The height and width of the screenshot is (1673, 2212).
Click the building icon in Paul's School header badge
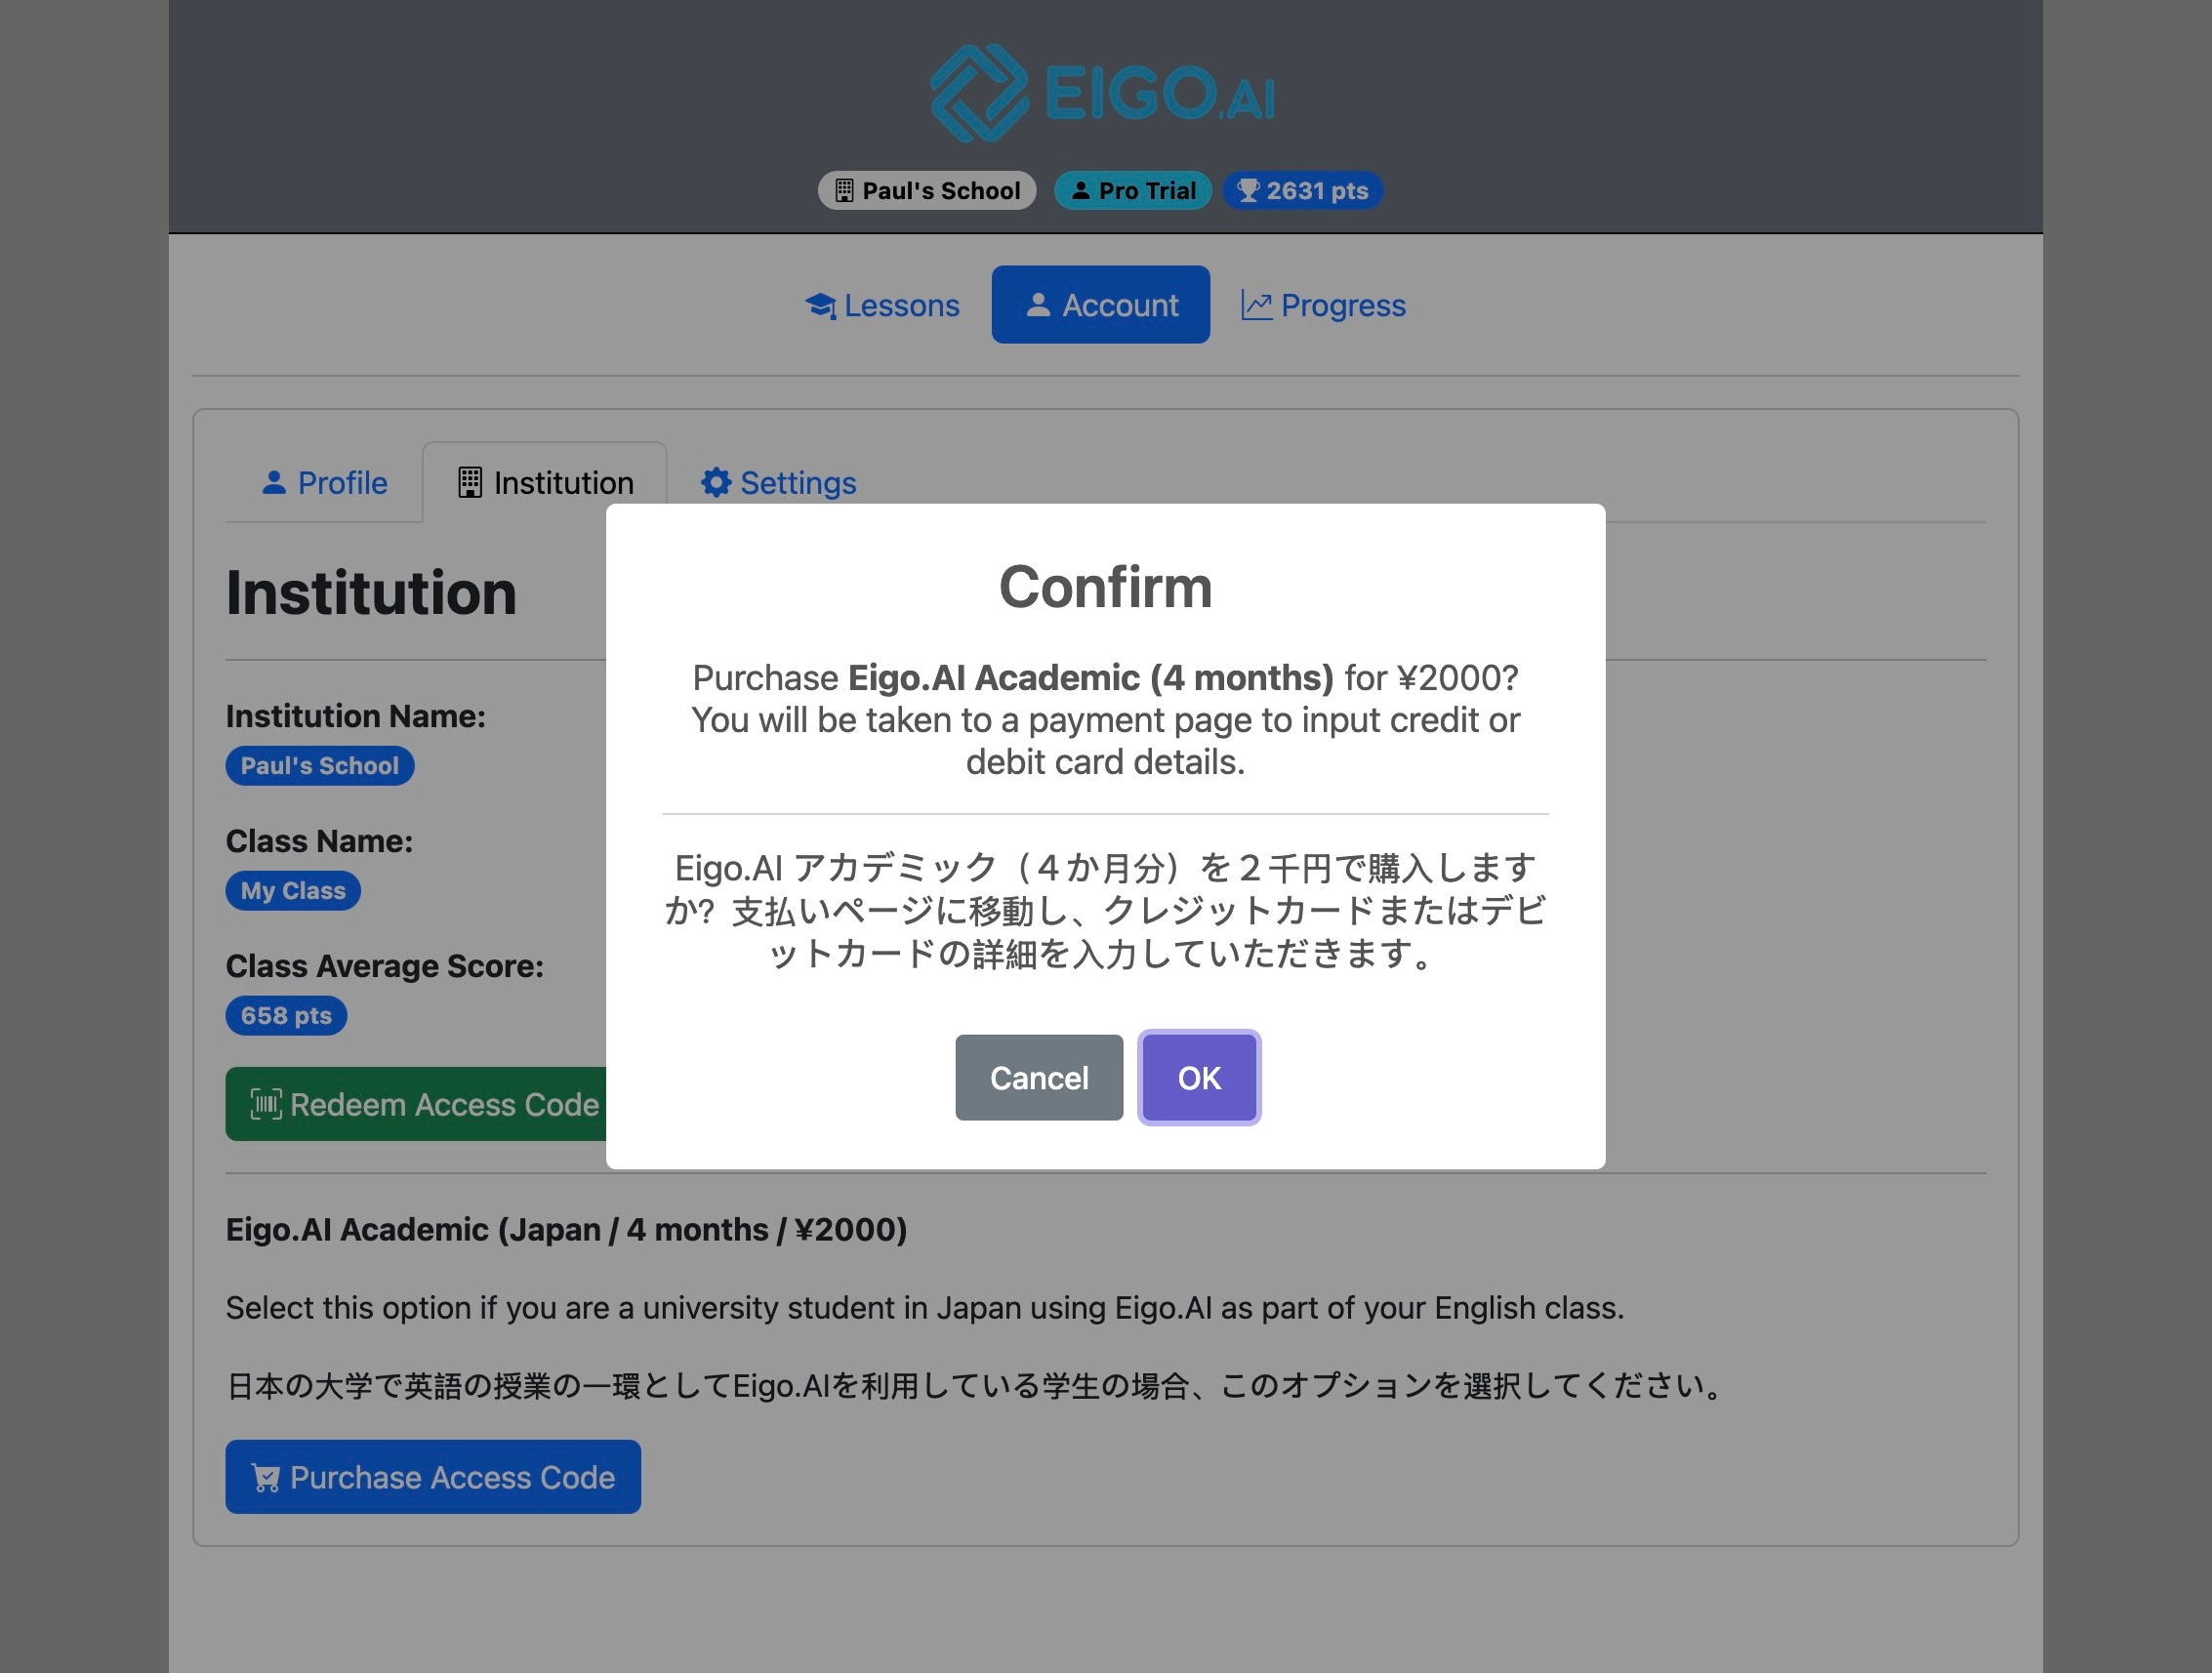[845, 190]
